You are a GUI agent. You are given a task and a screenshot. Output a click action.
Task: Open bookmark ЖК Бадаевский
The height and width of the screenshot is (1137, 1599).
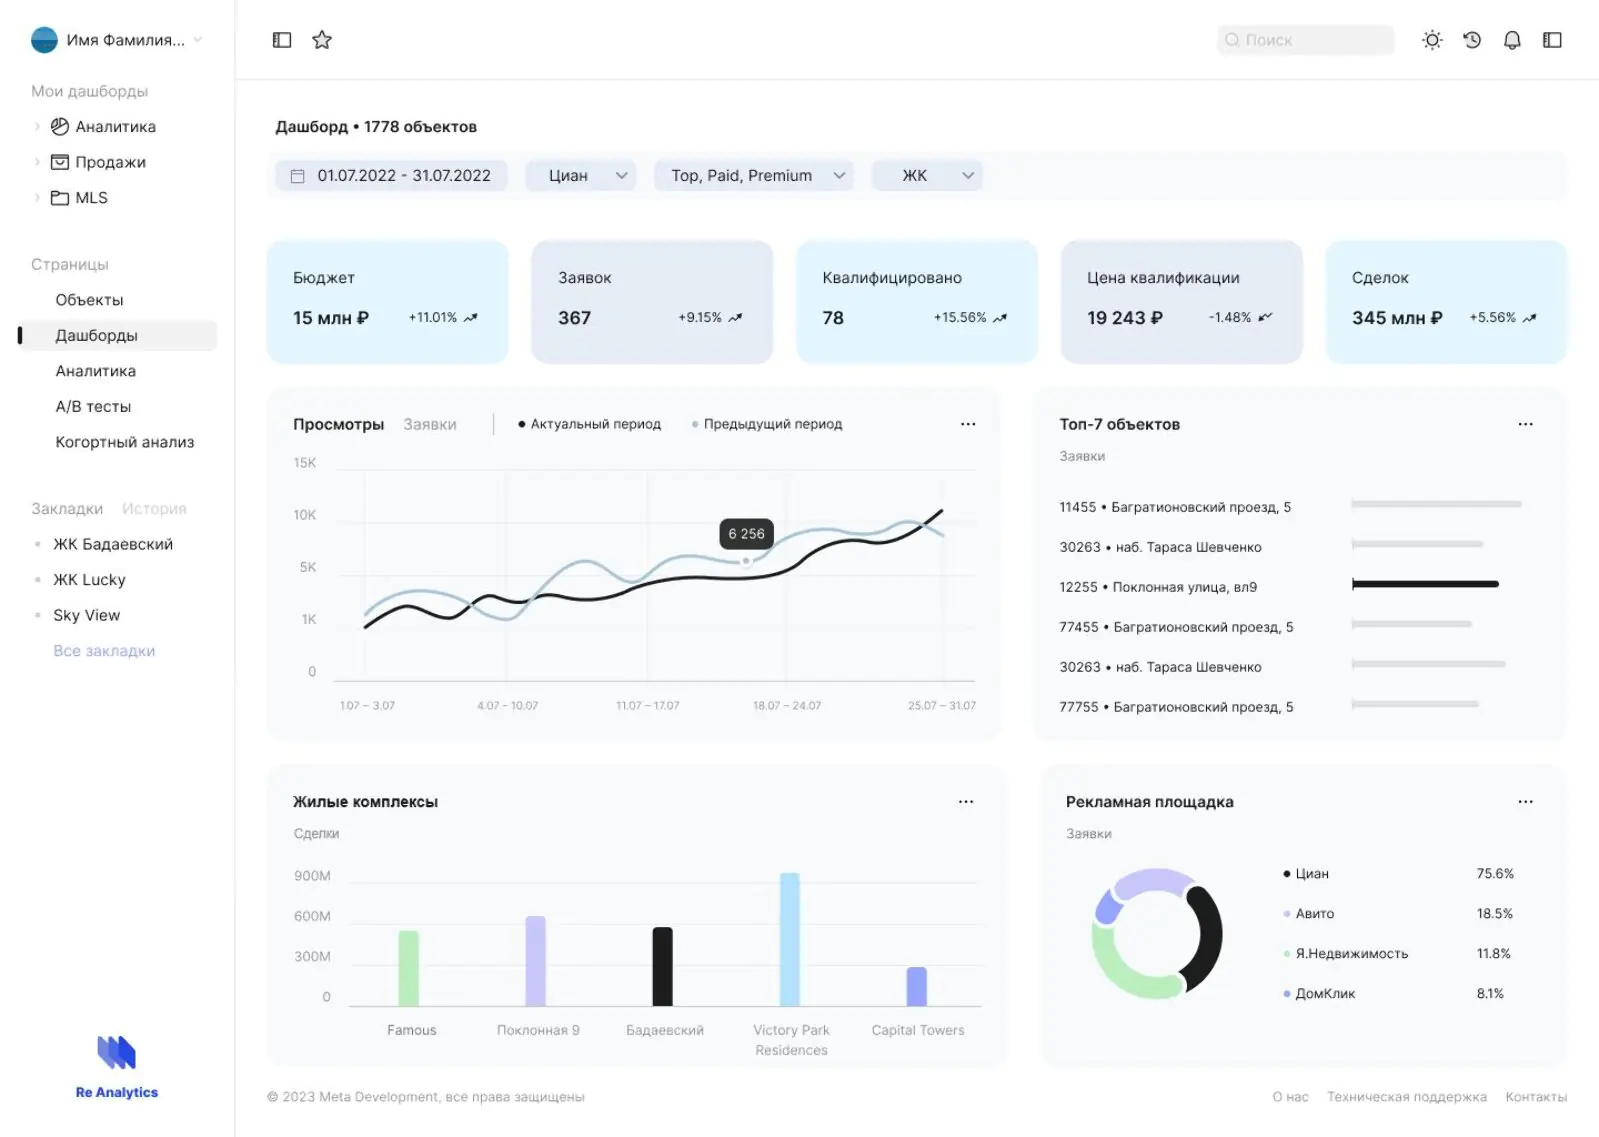pyautogui.click(x=113, y=544)
